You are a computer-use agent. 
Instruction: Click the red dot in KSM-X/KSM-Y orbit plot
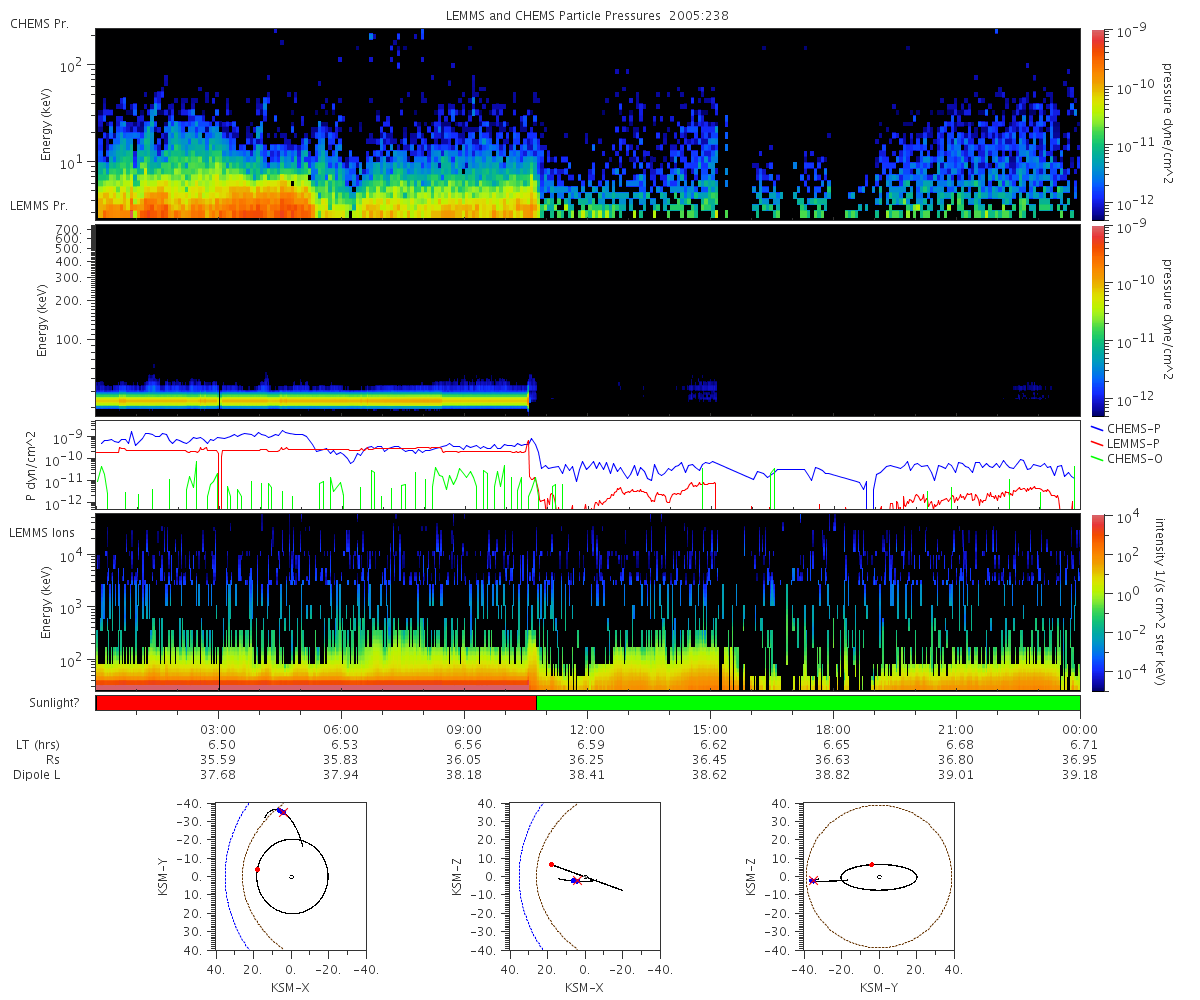tap(257, 870)
